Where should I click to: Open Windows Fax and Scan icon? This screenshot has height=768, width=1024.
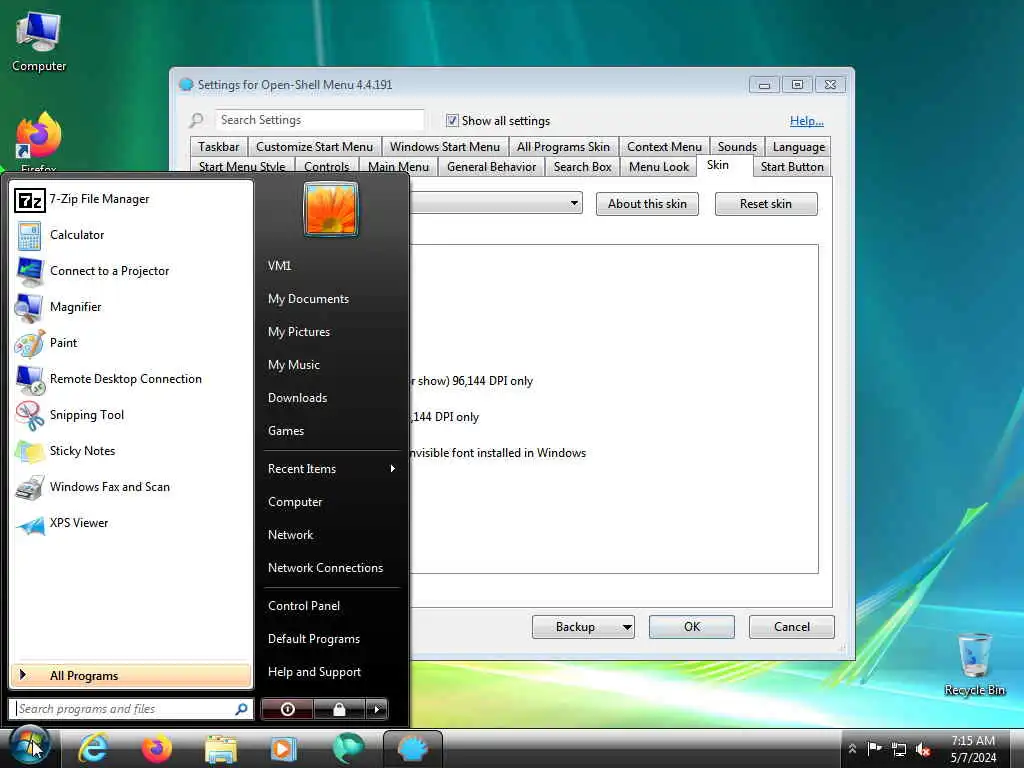[x=29, y=488]
